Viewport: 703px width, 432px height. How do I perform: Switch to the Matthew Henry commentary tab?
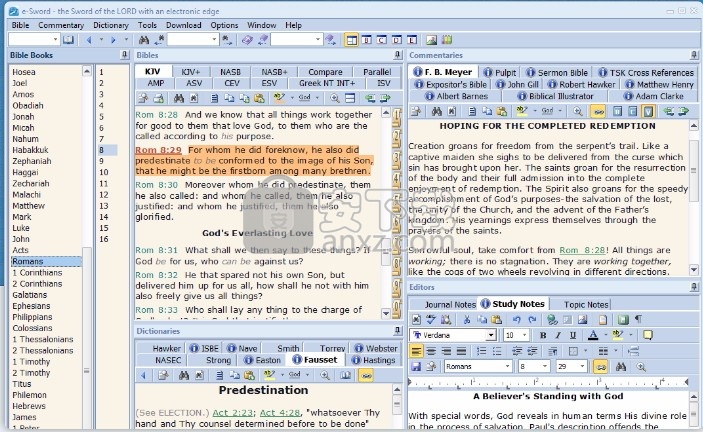point(660,84)
